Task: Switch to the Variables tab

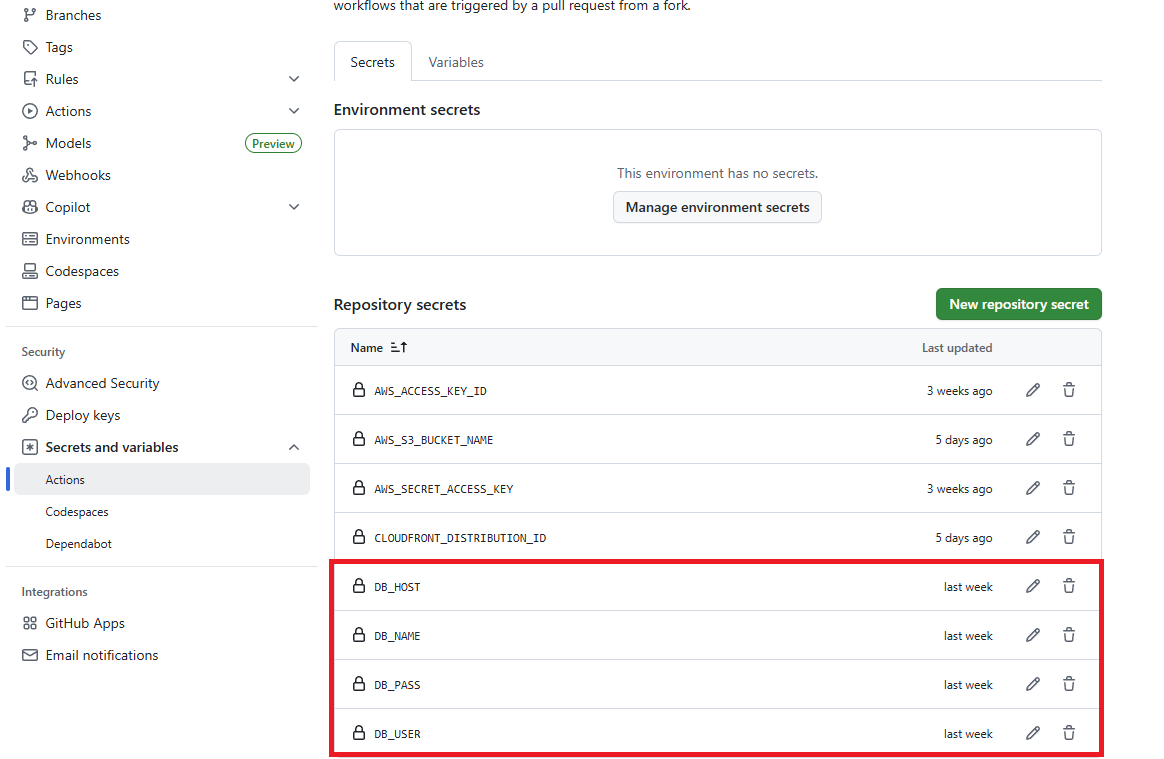Action: [x=456, y=62]
